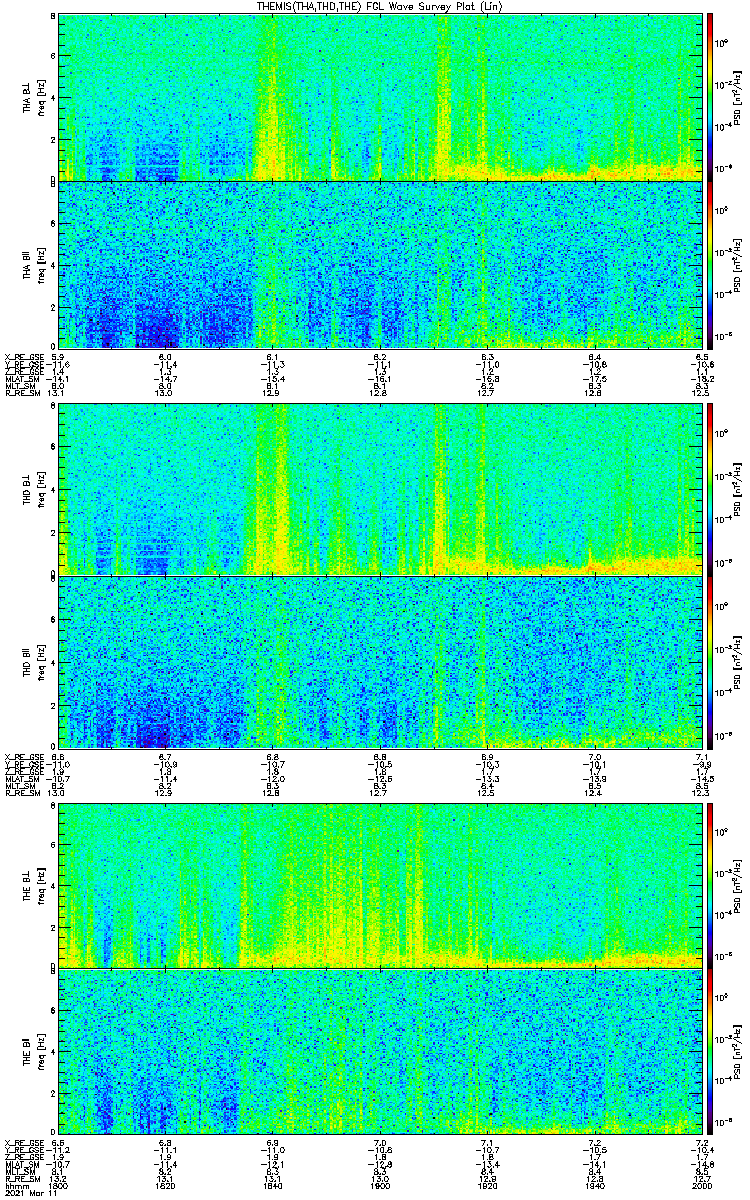Image resolution: width=750 pixels, height=1200 pixels.
Task: Click the "1940" time tick label
Action: (595, 1187)
